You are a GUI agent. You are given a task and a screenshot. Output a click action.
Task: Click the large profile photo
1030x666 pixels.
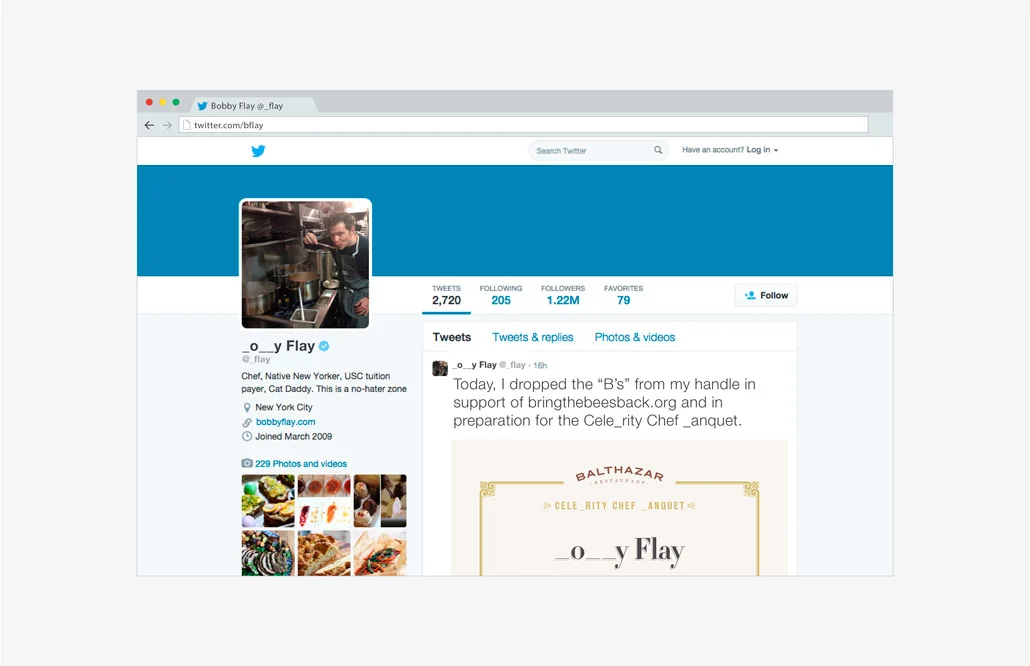coord(305,265)
